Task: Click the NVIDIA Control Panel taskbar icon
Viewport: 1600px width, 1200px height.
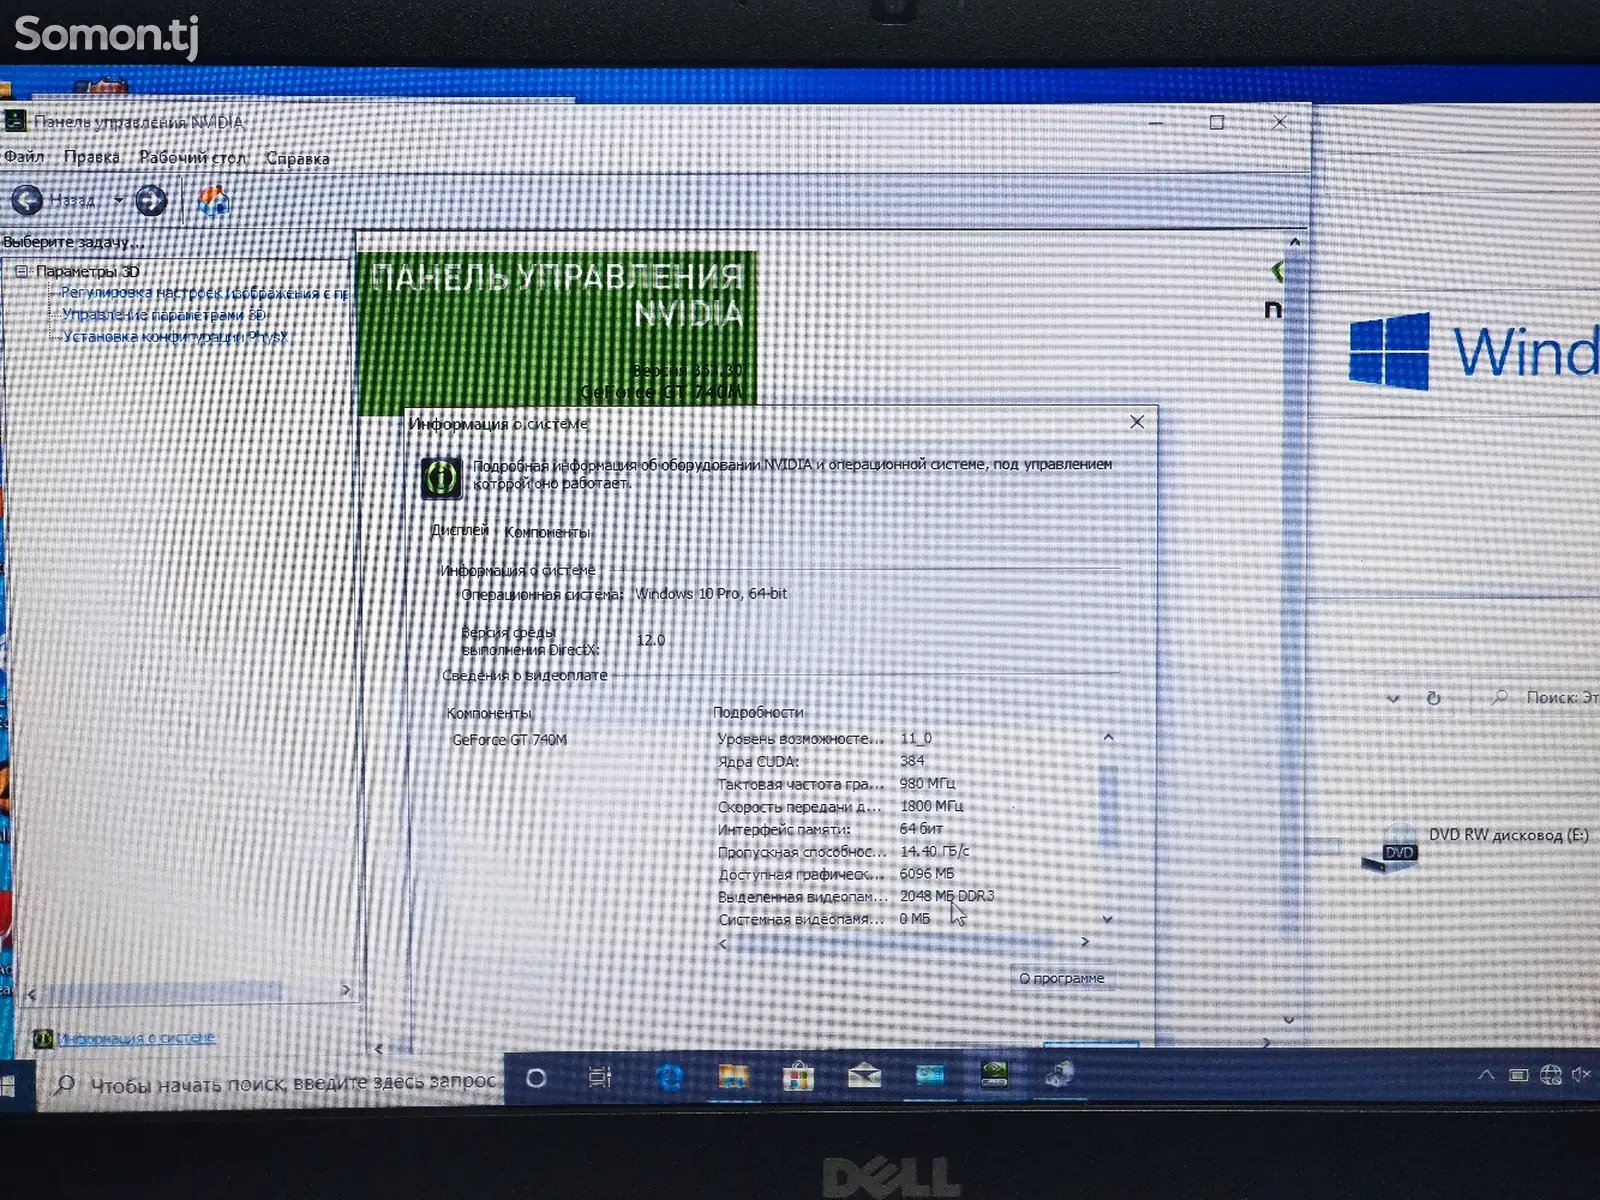Action: tap(994, 1074)
